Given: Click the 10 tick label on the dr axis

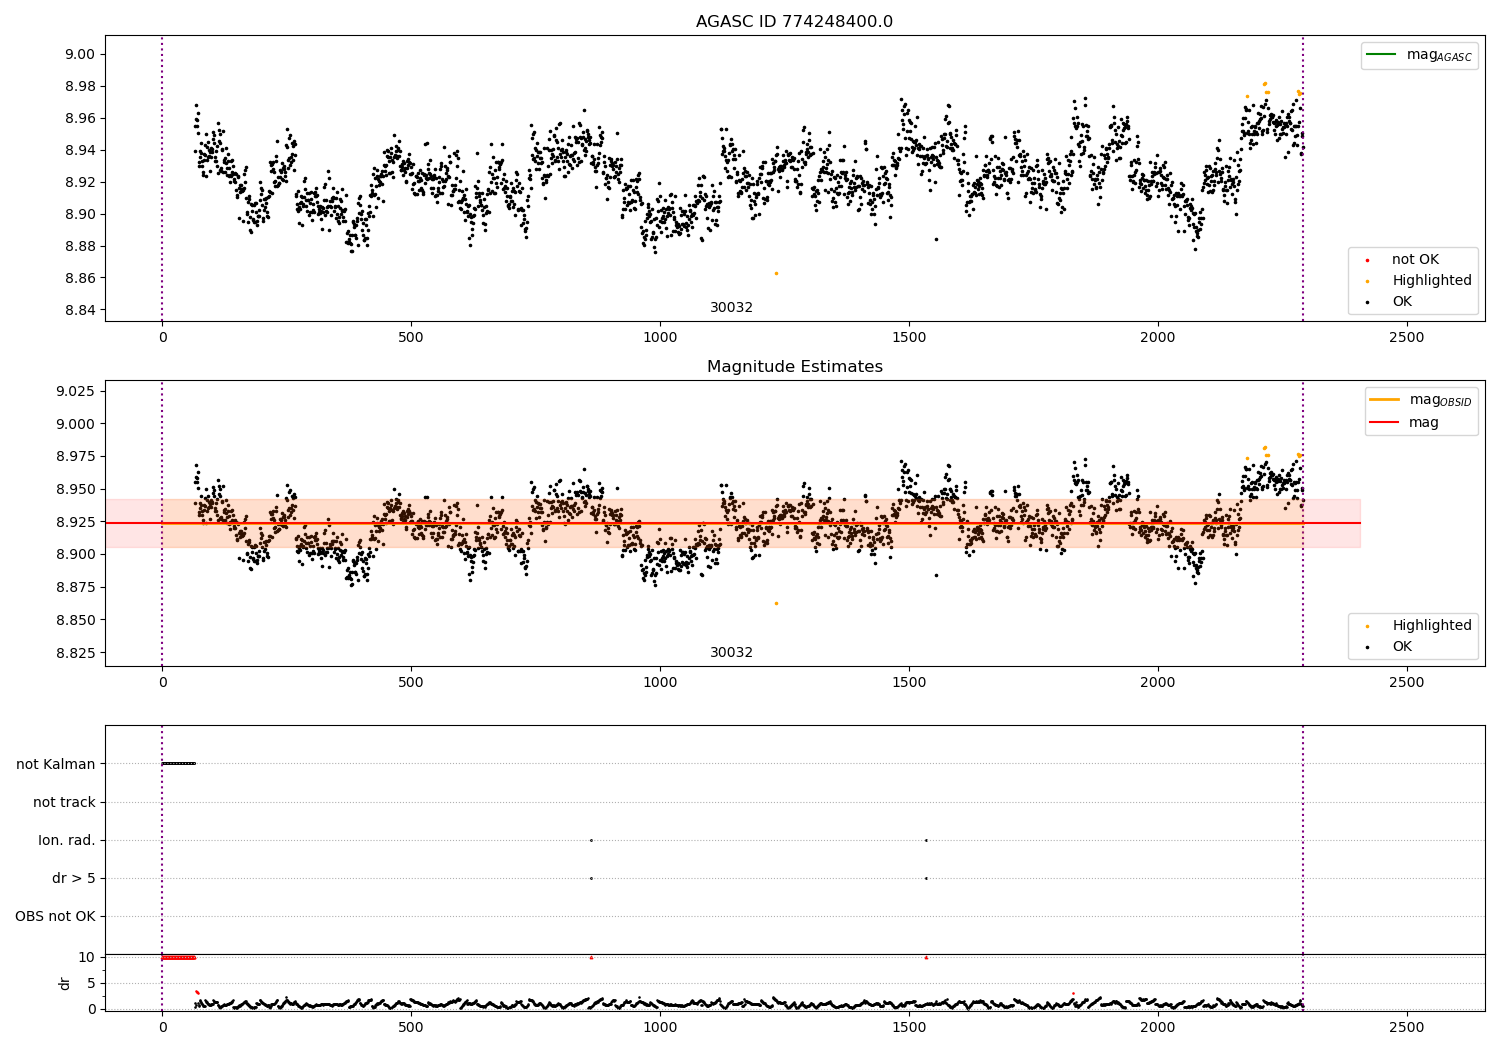Looking at the screenshot, I should click(x=87, y=957).
